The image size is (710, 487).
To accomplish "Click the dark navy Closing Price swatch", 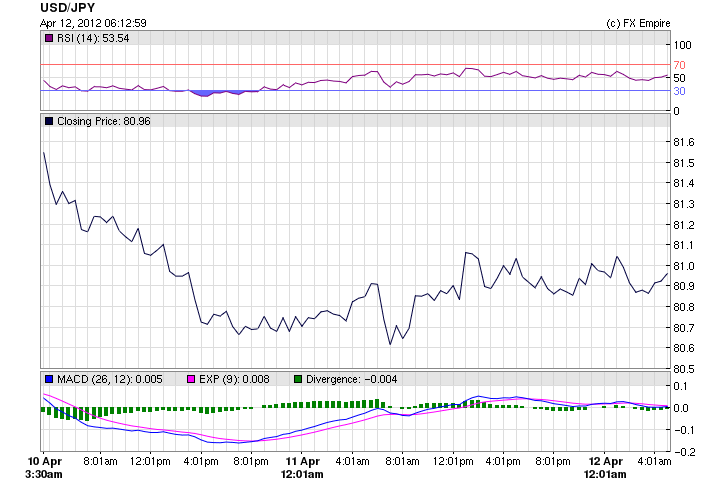I will click(49, 121).
